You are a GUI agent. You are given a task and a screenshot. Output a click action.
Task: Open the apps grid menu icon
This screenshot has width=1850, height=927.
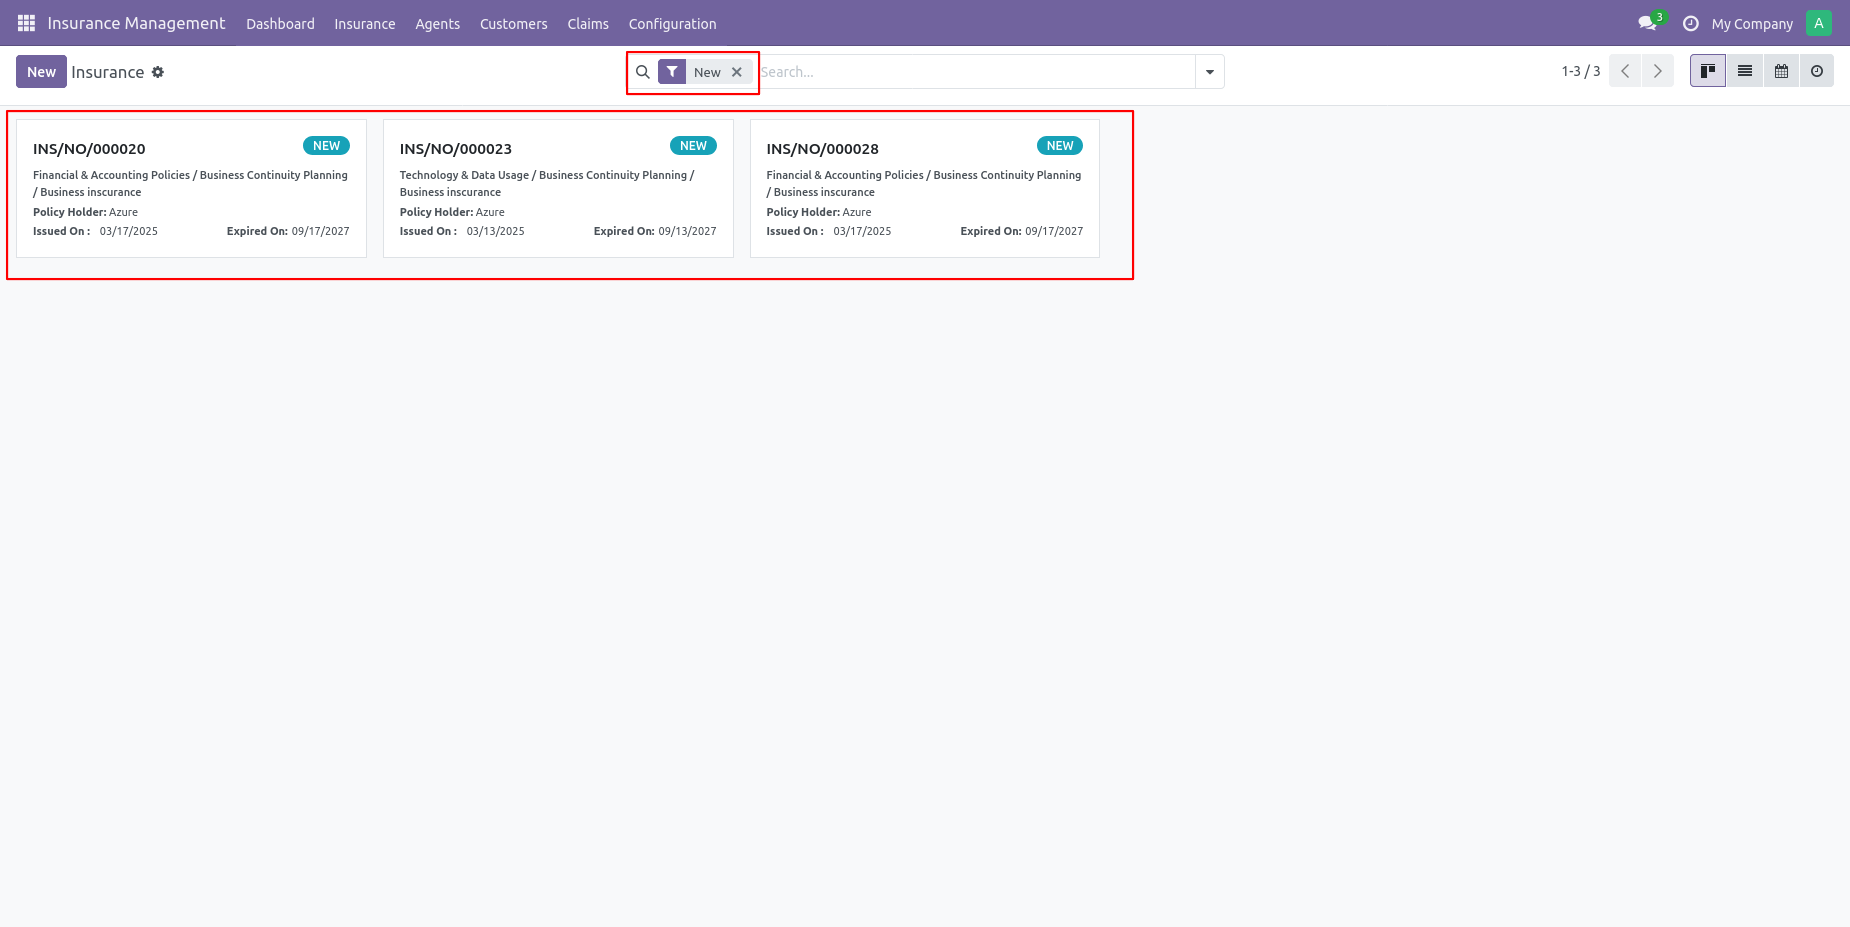[x=26, y=23]
